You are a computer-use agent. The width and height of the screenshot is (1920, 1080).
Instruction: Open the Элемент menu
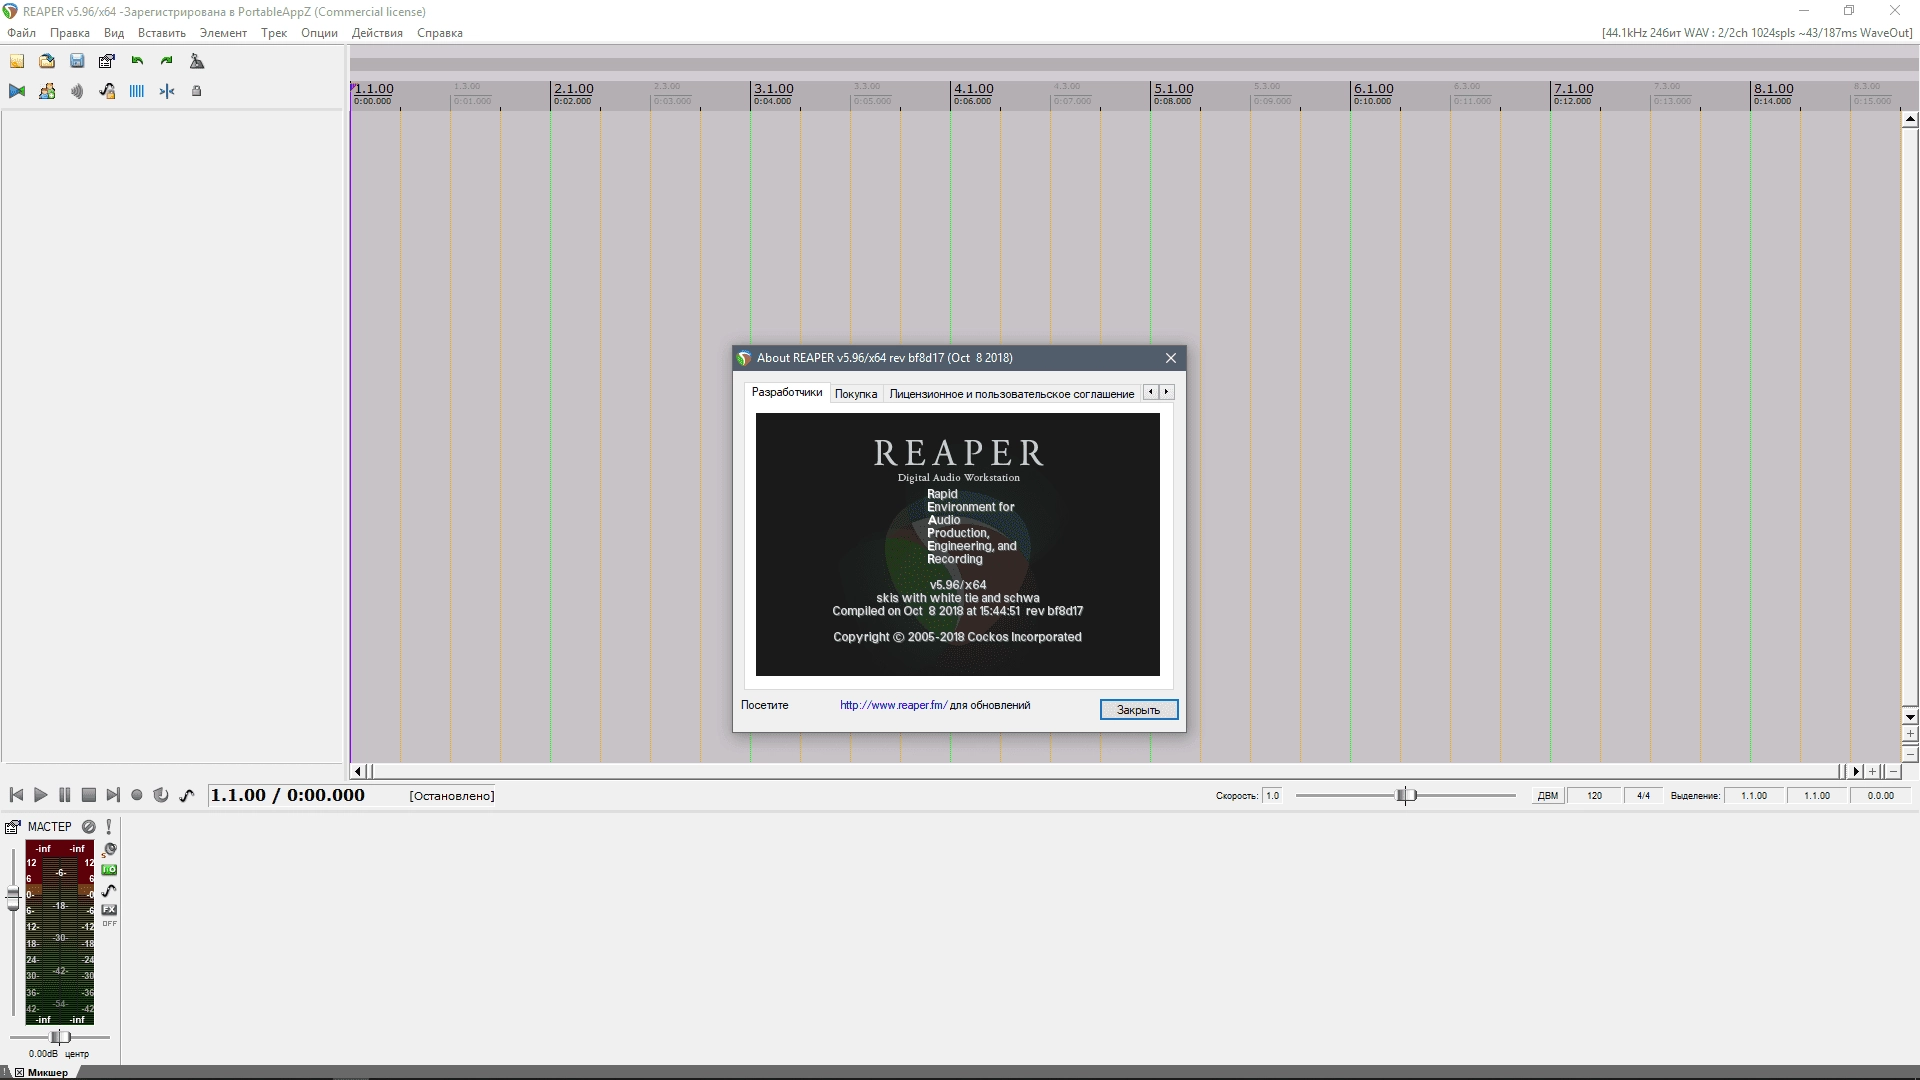point(223,33)
